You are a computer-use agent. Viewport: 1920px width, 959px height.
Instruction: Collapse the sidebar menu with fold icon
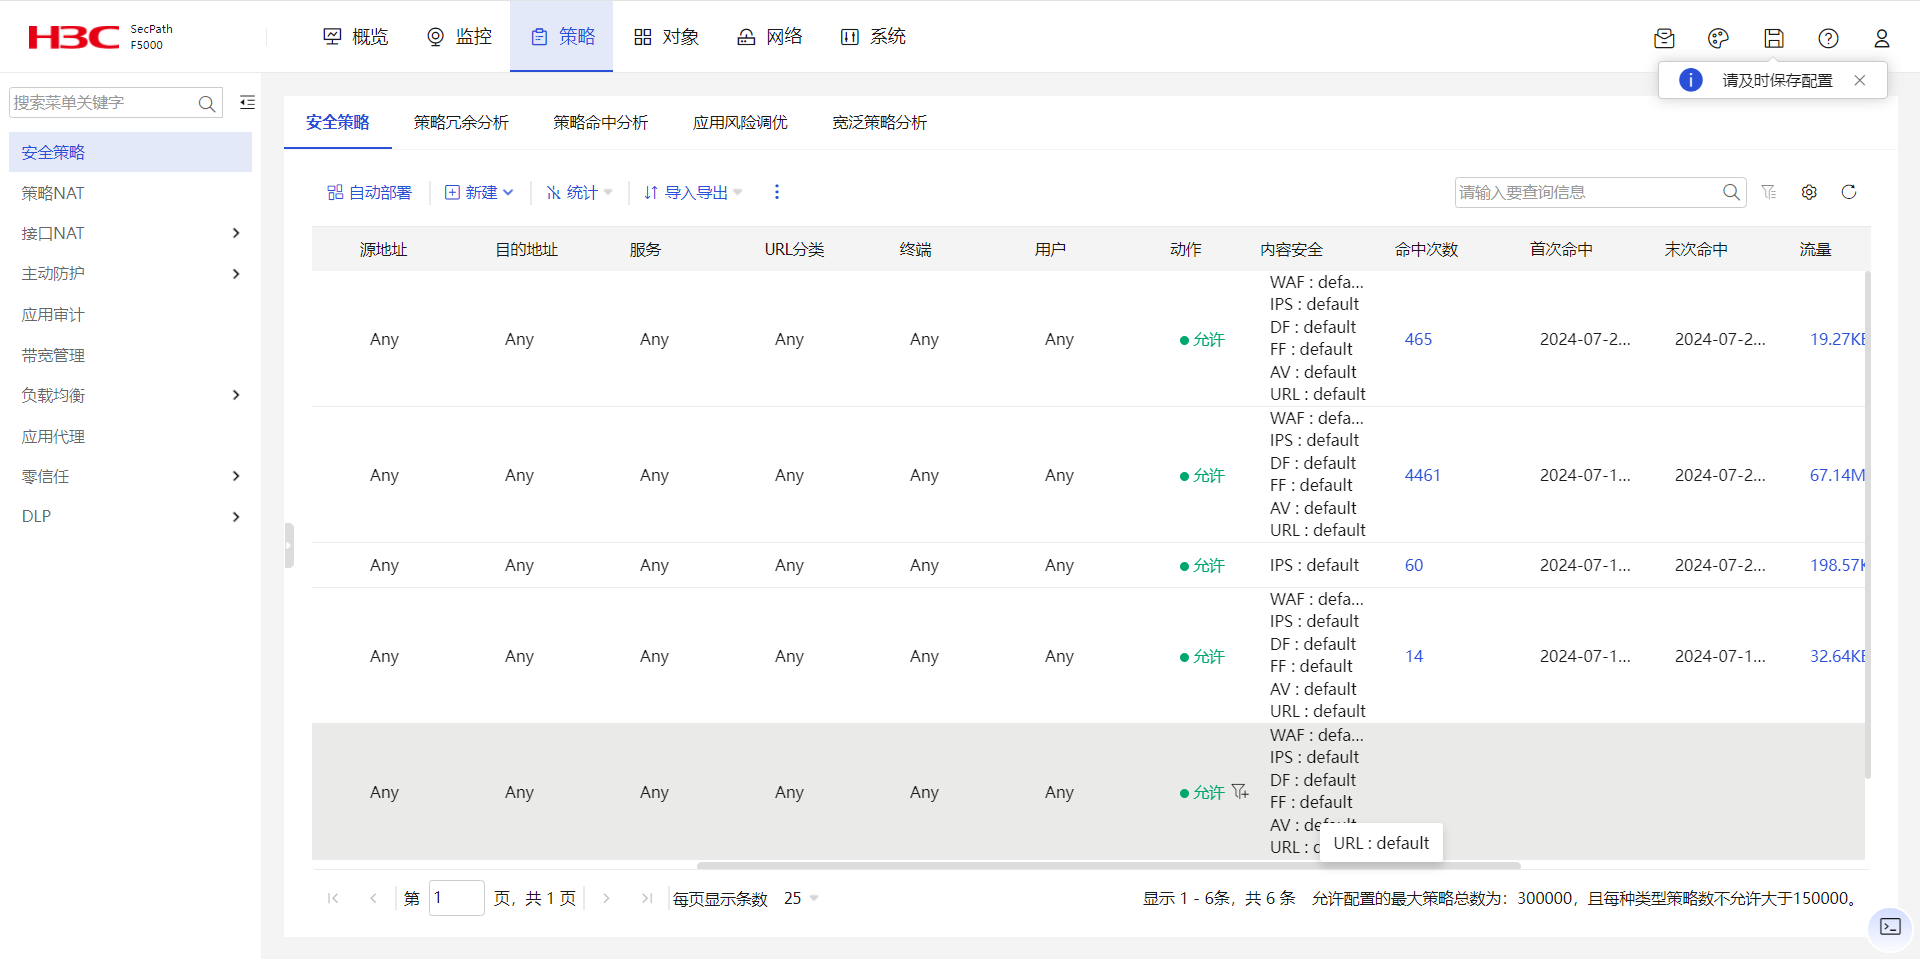[247, 102]
